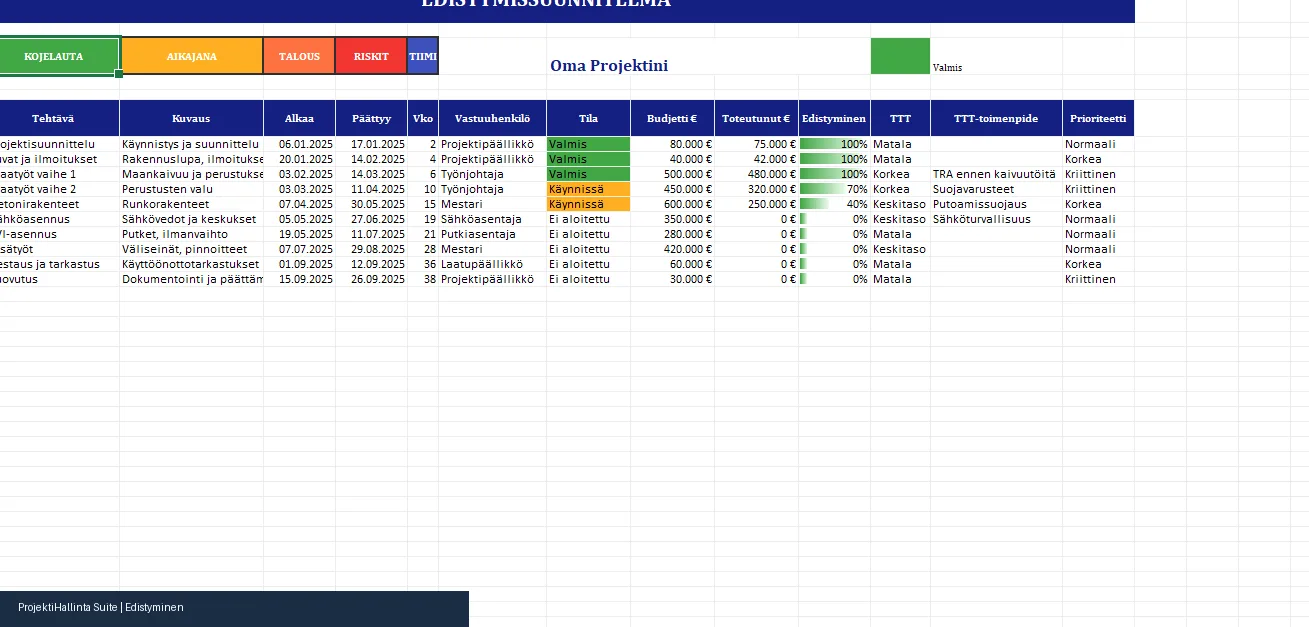Select the "Sähköasentaja" responsible person cell

492,219
